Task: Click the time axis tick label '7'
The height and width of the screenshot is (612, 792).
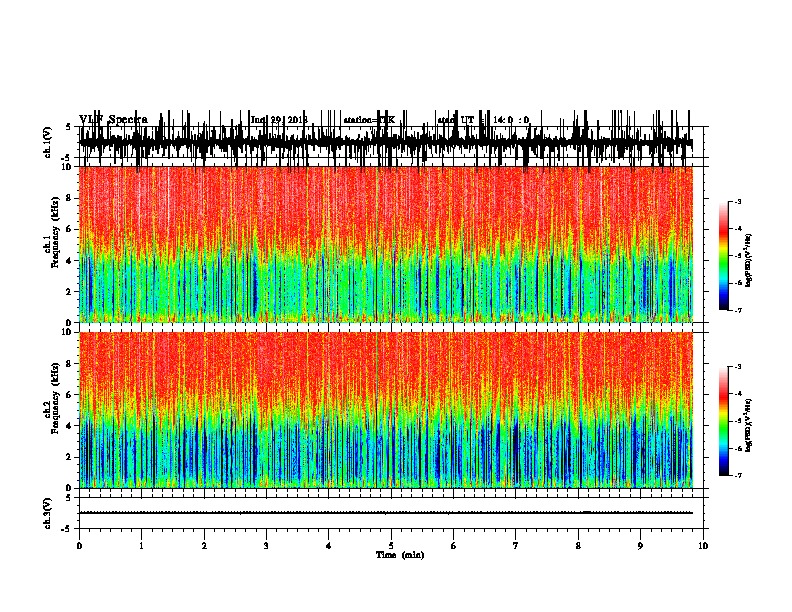Action: pos(516,546)
